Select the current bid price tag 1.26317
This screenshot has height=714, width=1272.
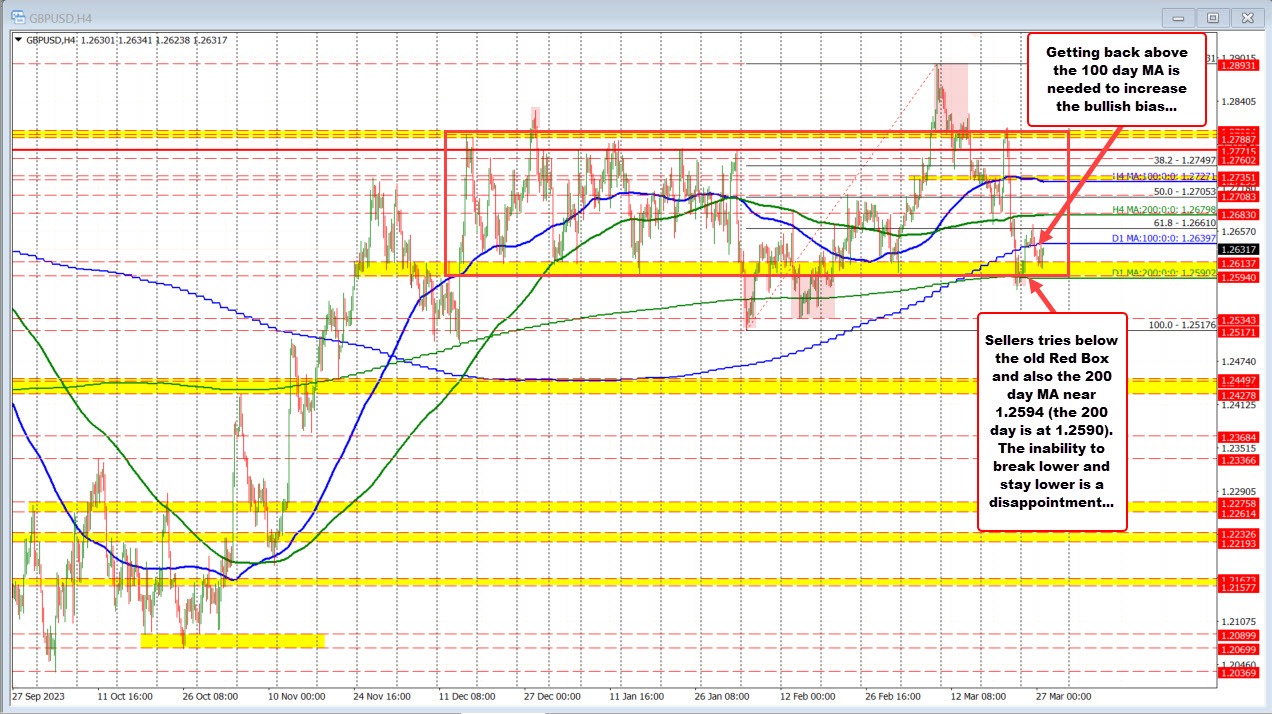pos(1240,251)
